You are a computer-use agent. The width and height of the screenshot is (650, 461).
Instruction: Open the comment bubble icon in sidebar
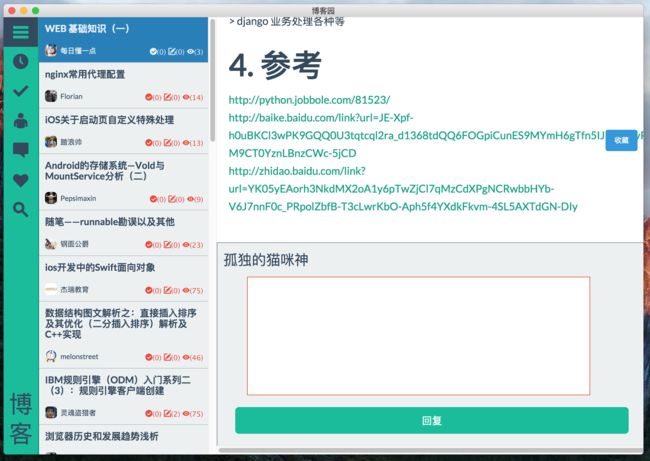click(20, 150)
